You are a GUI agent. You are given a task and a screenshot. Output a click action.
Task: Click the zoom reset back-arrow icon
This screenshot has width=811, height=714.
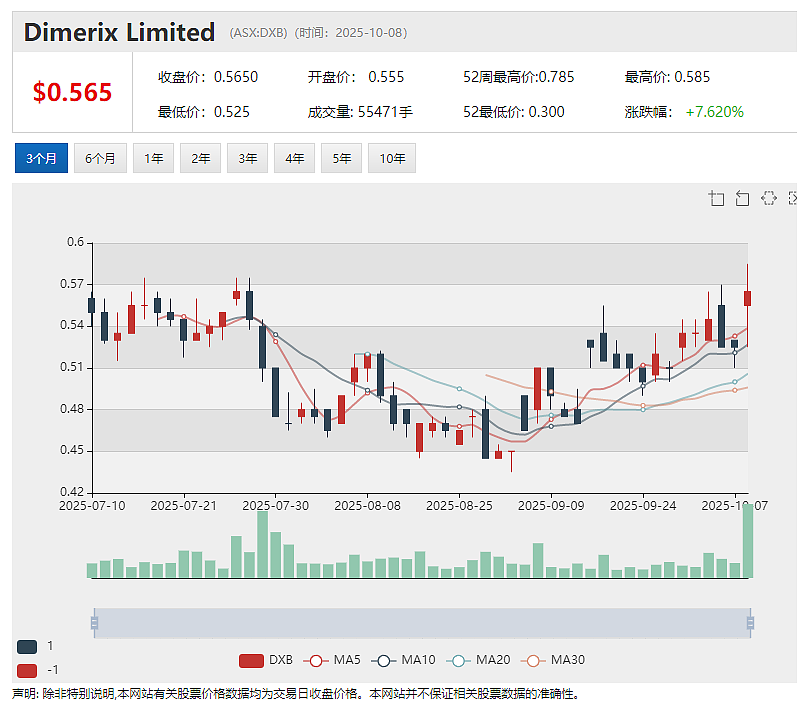[x=742, y=198]
